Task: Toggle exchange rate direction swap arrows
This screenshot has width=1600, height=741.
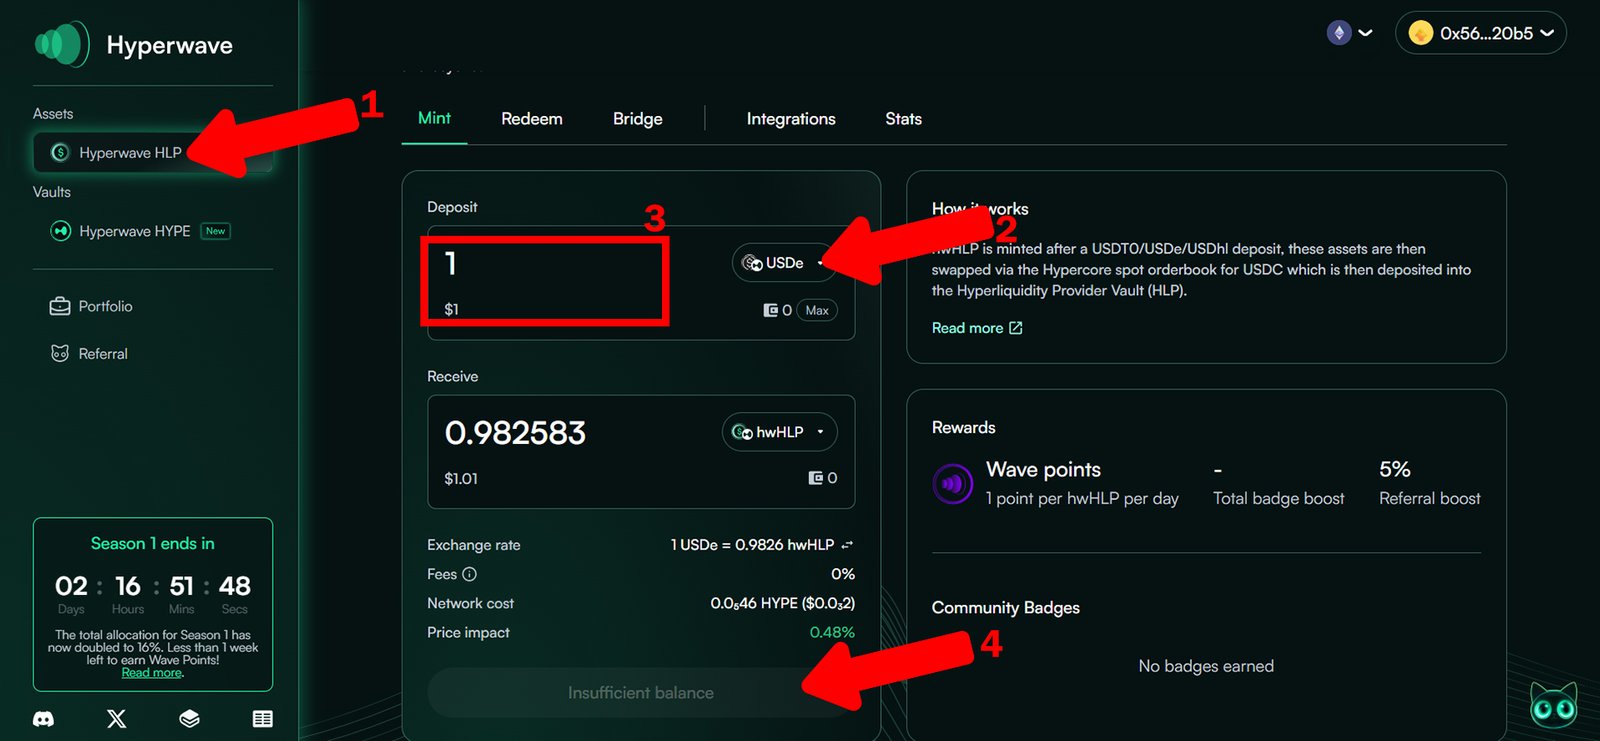Action: 847,545
